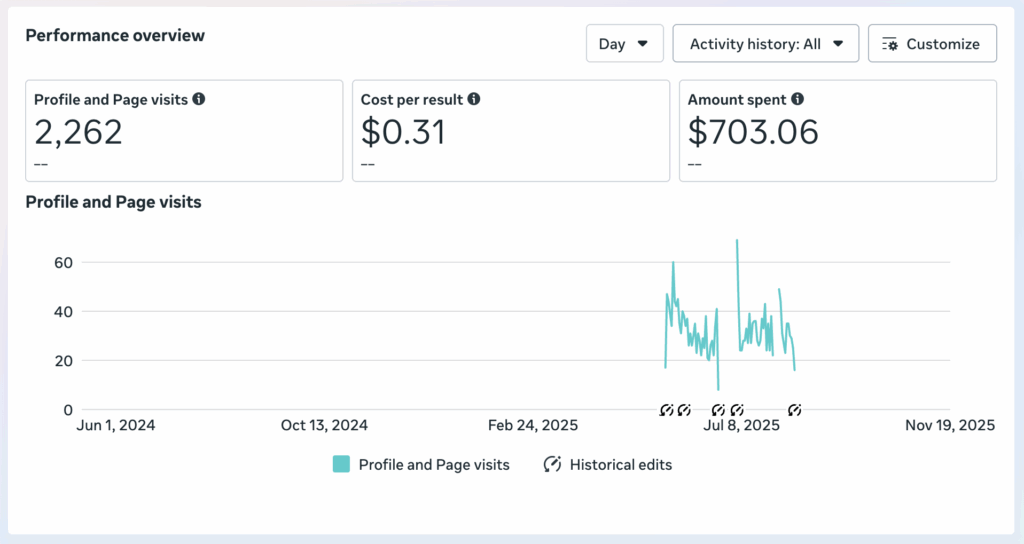Select the leftmost historical edit marker on chart
Viewport: 1024px width, 544px height.
[667, 410]
